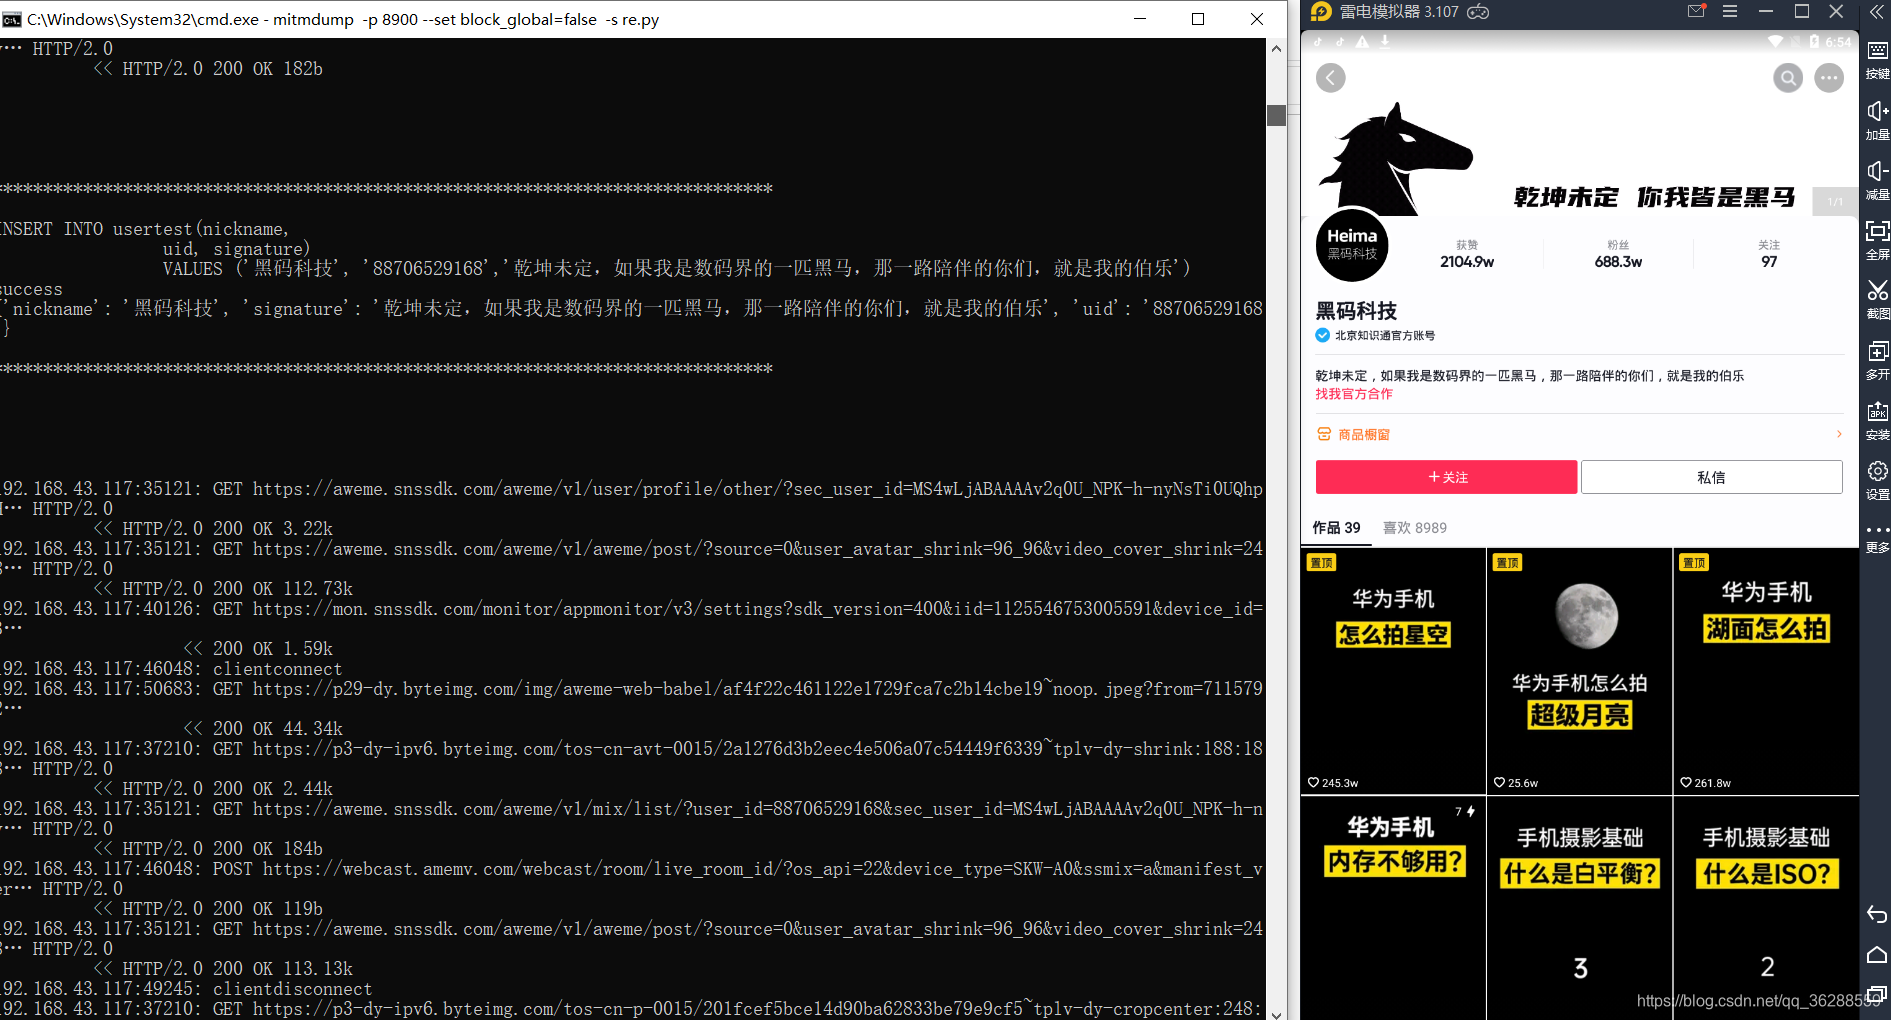Image resolution: width=1891 pixels, height=1020 pixels.
Task: View the 关注 97 following list
Action: click(1769, 254)
